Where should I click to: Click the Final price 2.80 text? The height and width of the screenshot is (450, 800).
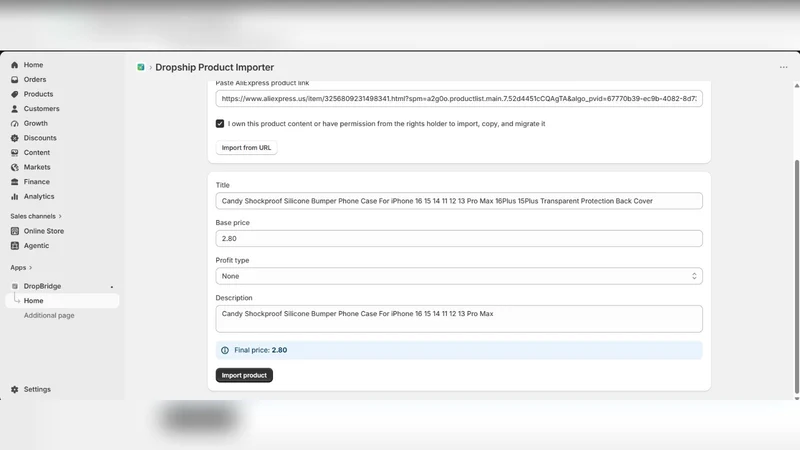coord(261,350)
